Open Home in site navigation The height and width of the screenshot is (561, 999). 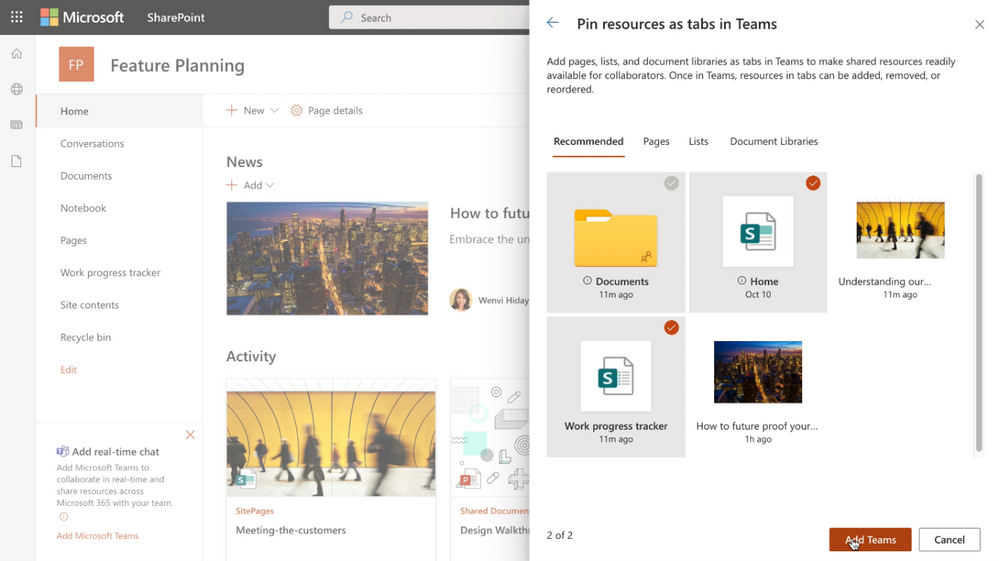(x=120, y=111)
